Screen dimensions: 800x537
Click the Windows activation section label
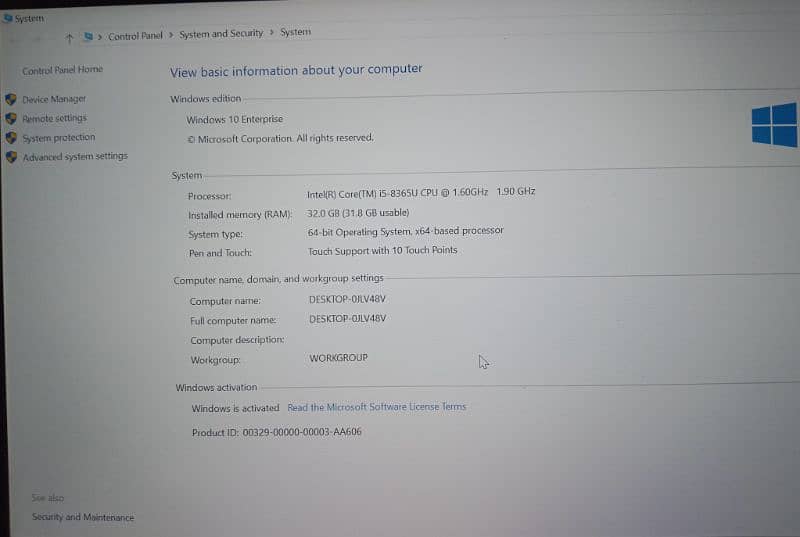click(x=216, y=388)
